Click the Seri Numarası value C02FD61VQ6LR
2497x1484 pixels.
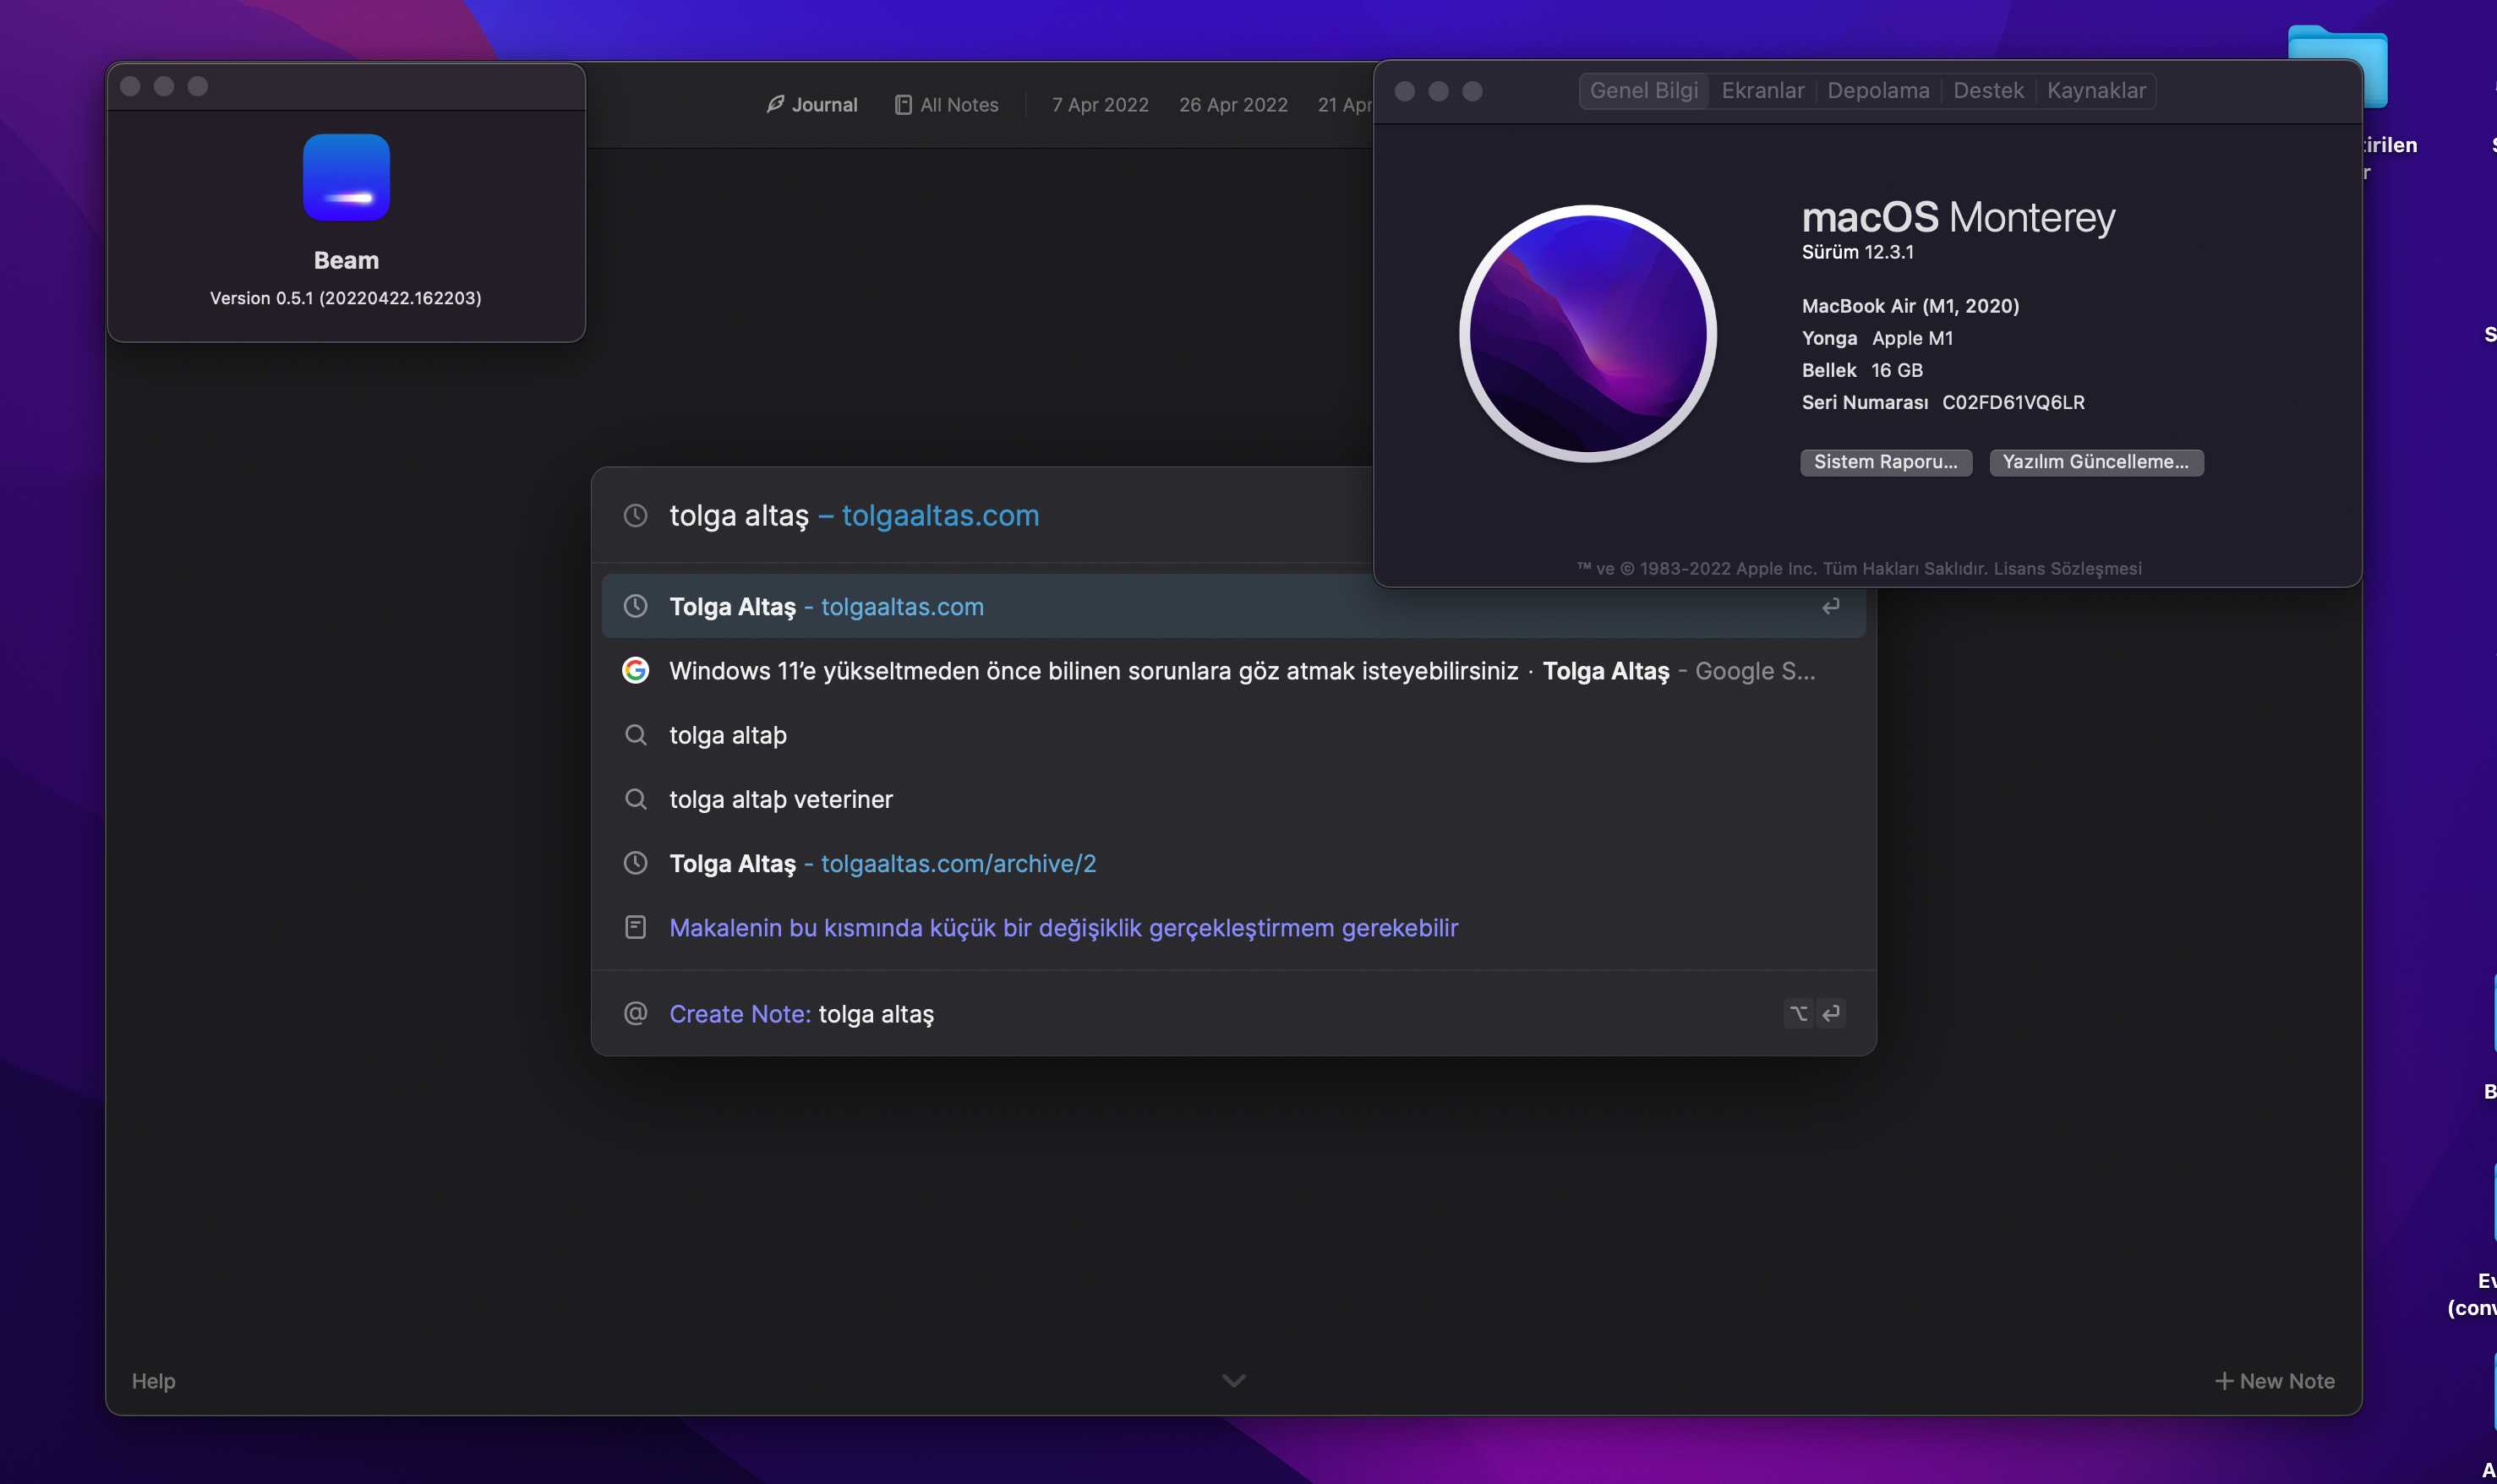coord(2012,402)
